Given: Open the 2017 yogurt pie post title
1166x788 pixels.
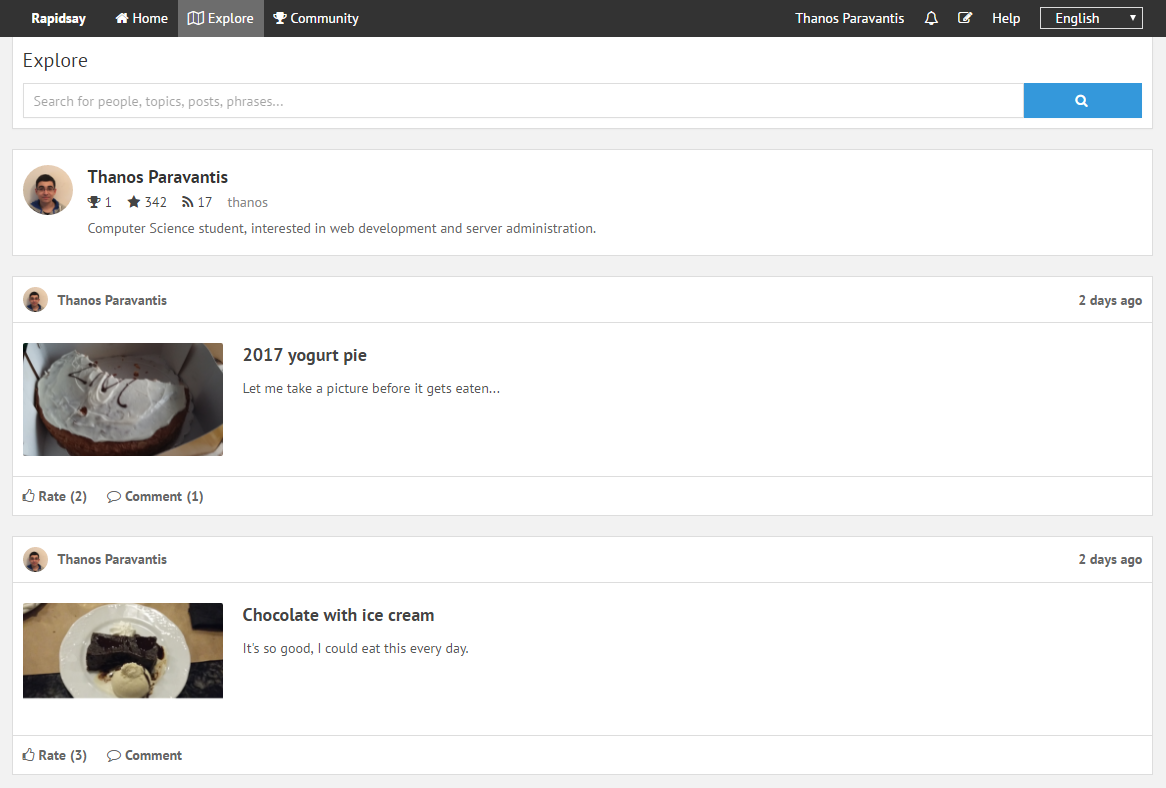Looking at the screenshot, I should click(304, 355).
